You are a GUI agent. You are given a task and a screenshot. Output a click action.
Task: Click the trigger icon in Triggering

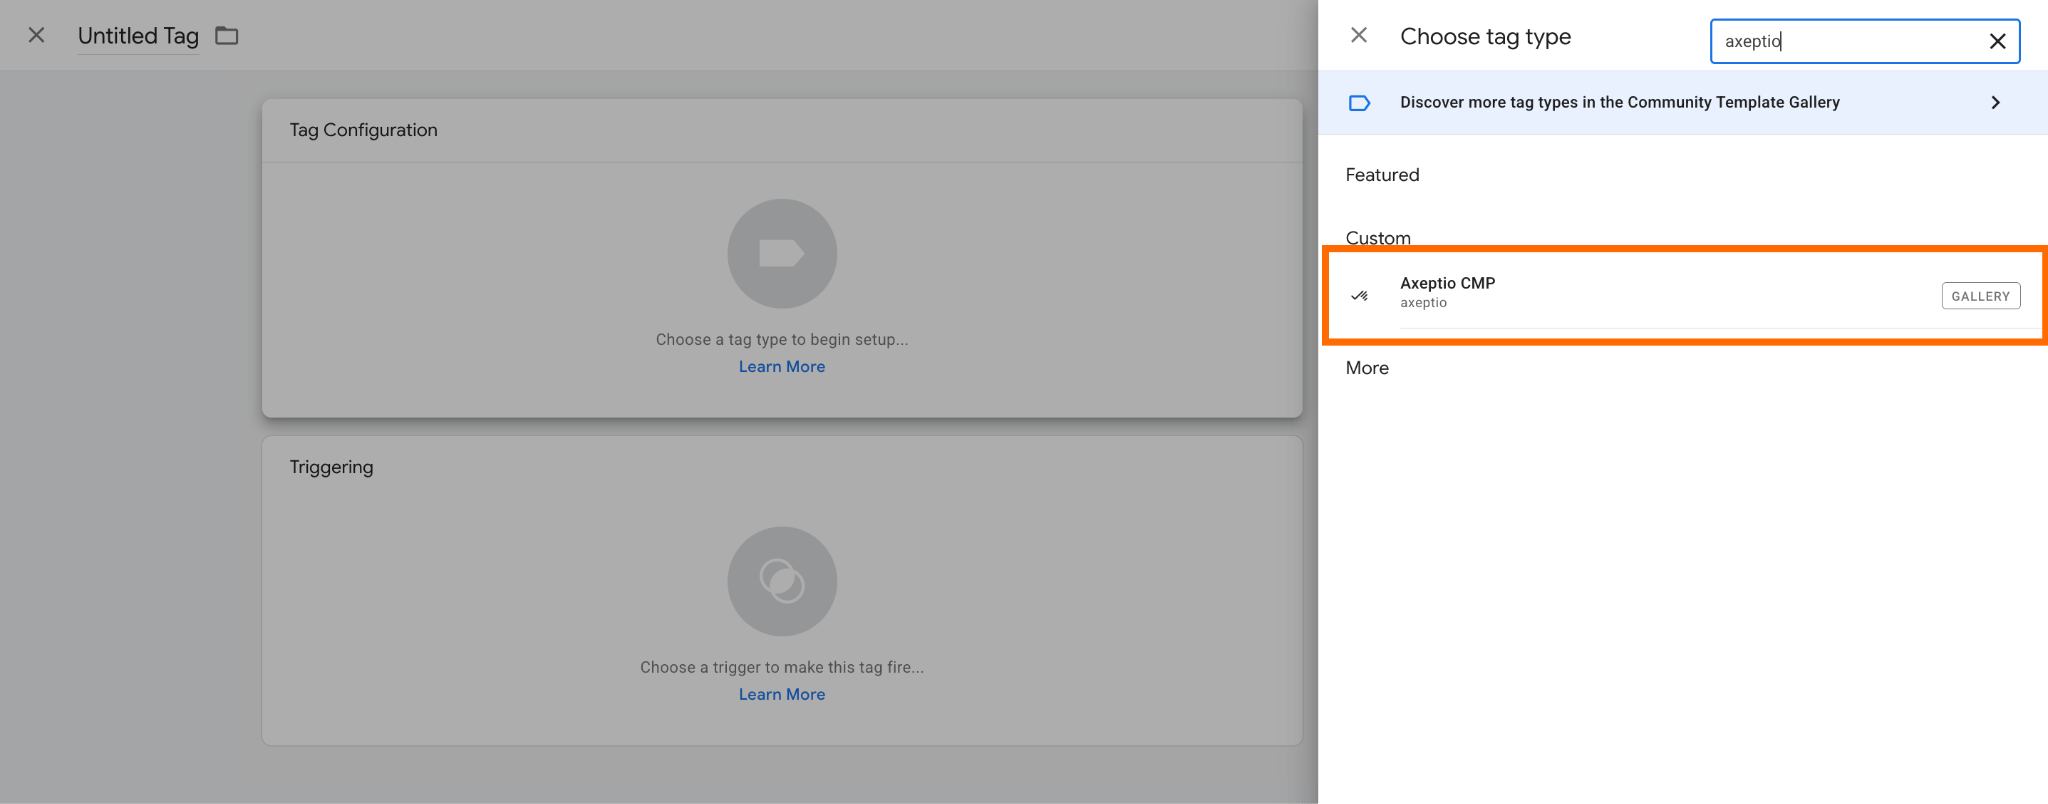pos(782,581)
